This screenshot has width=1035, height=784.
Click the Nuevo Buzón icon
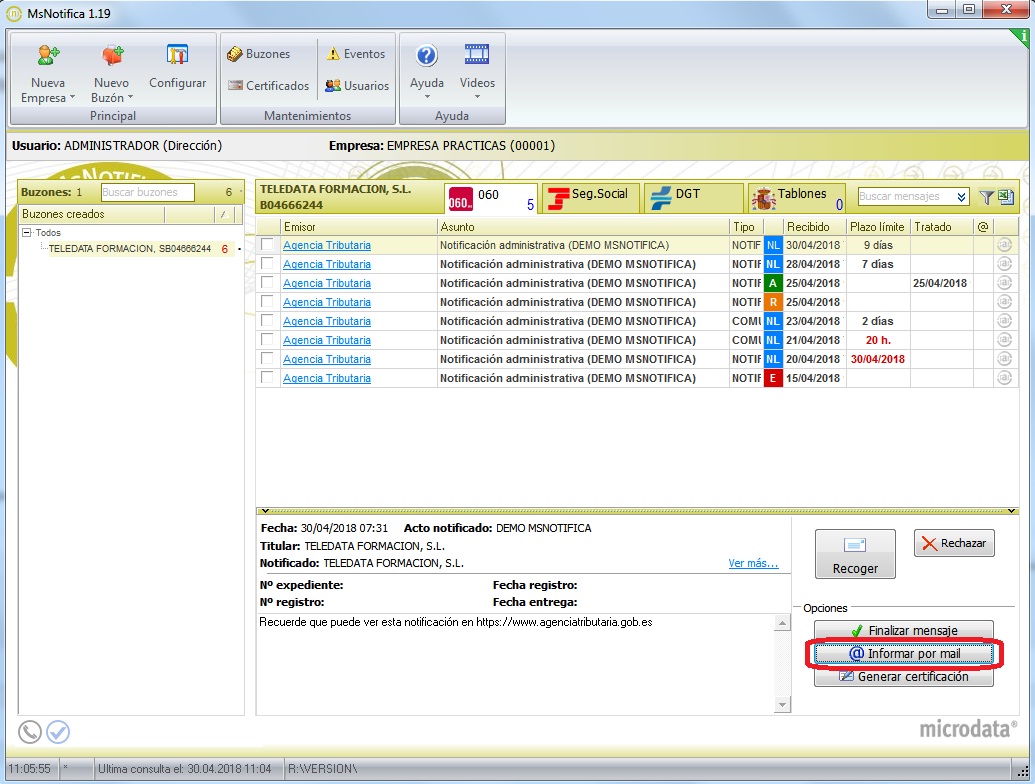[x=112, y=55]
